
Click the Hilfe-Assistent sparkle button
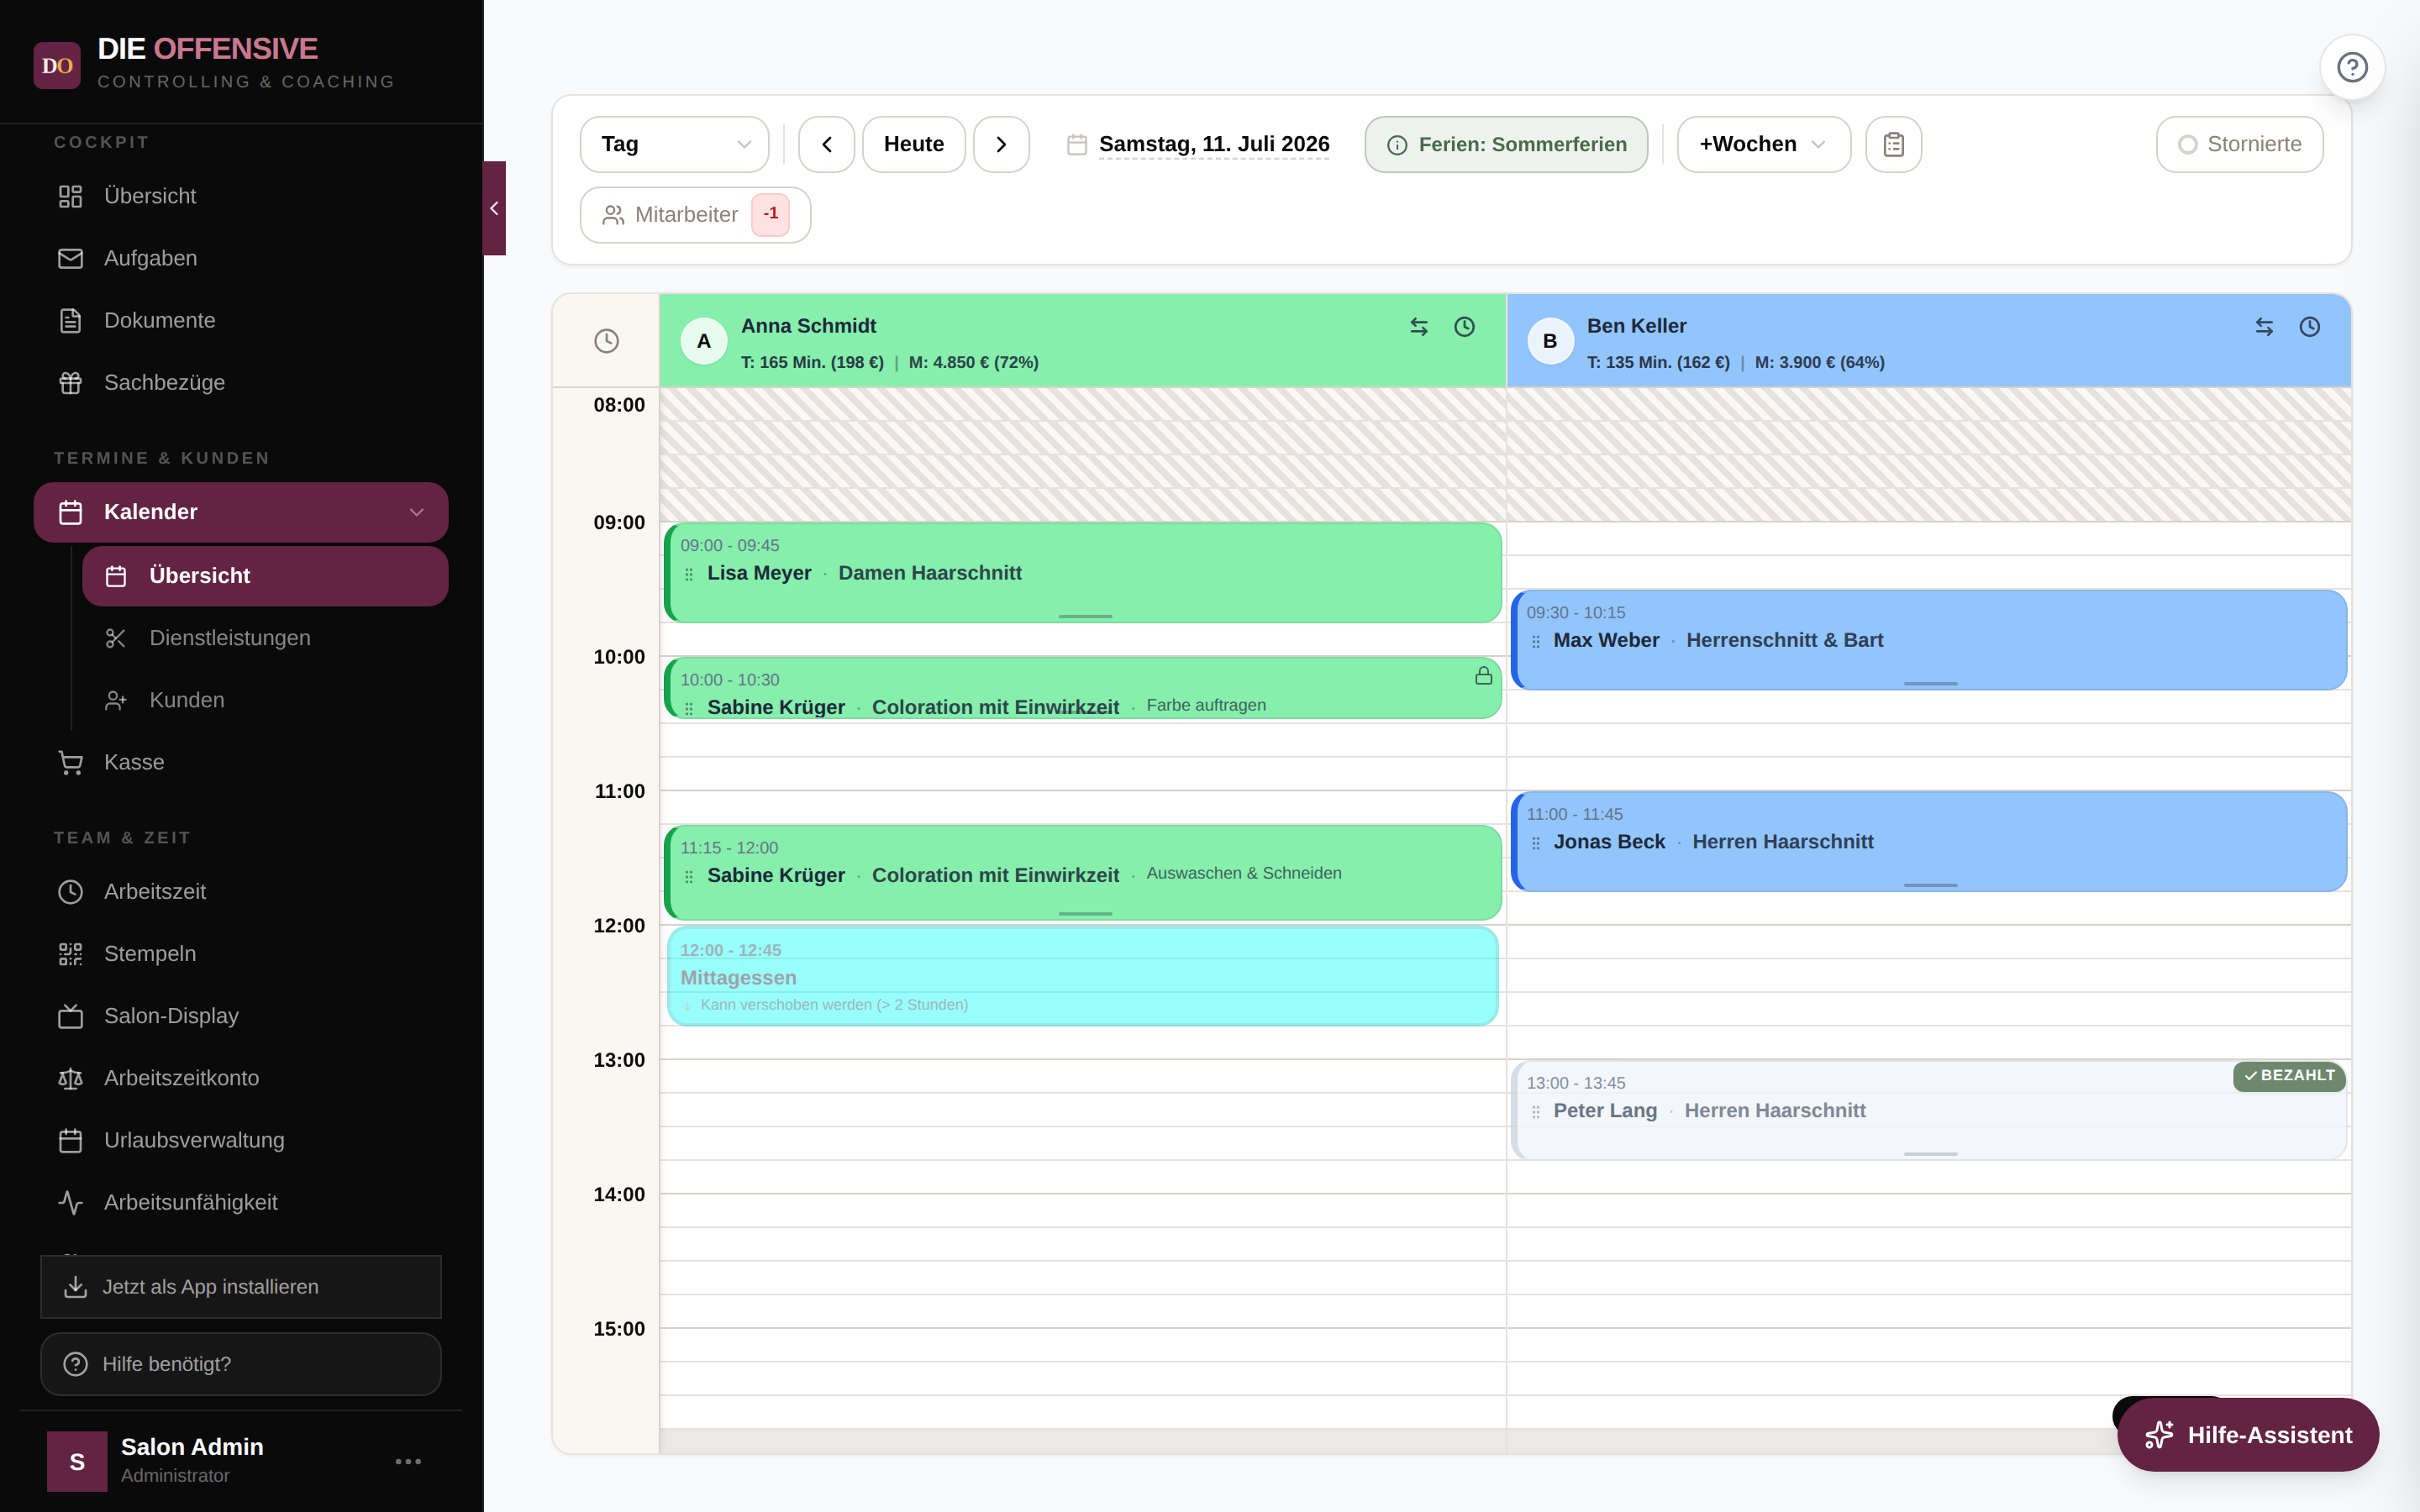point(2248,1434)
